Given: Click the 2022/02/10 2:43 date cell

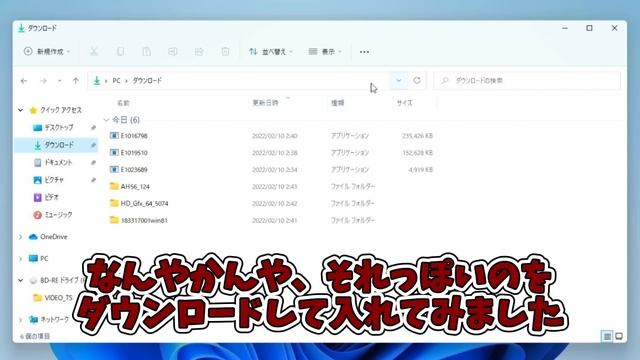Looking at the screenshot, I should 274,187.
